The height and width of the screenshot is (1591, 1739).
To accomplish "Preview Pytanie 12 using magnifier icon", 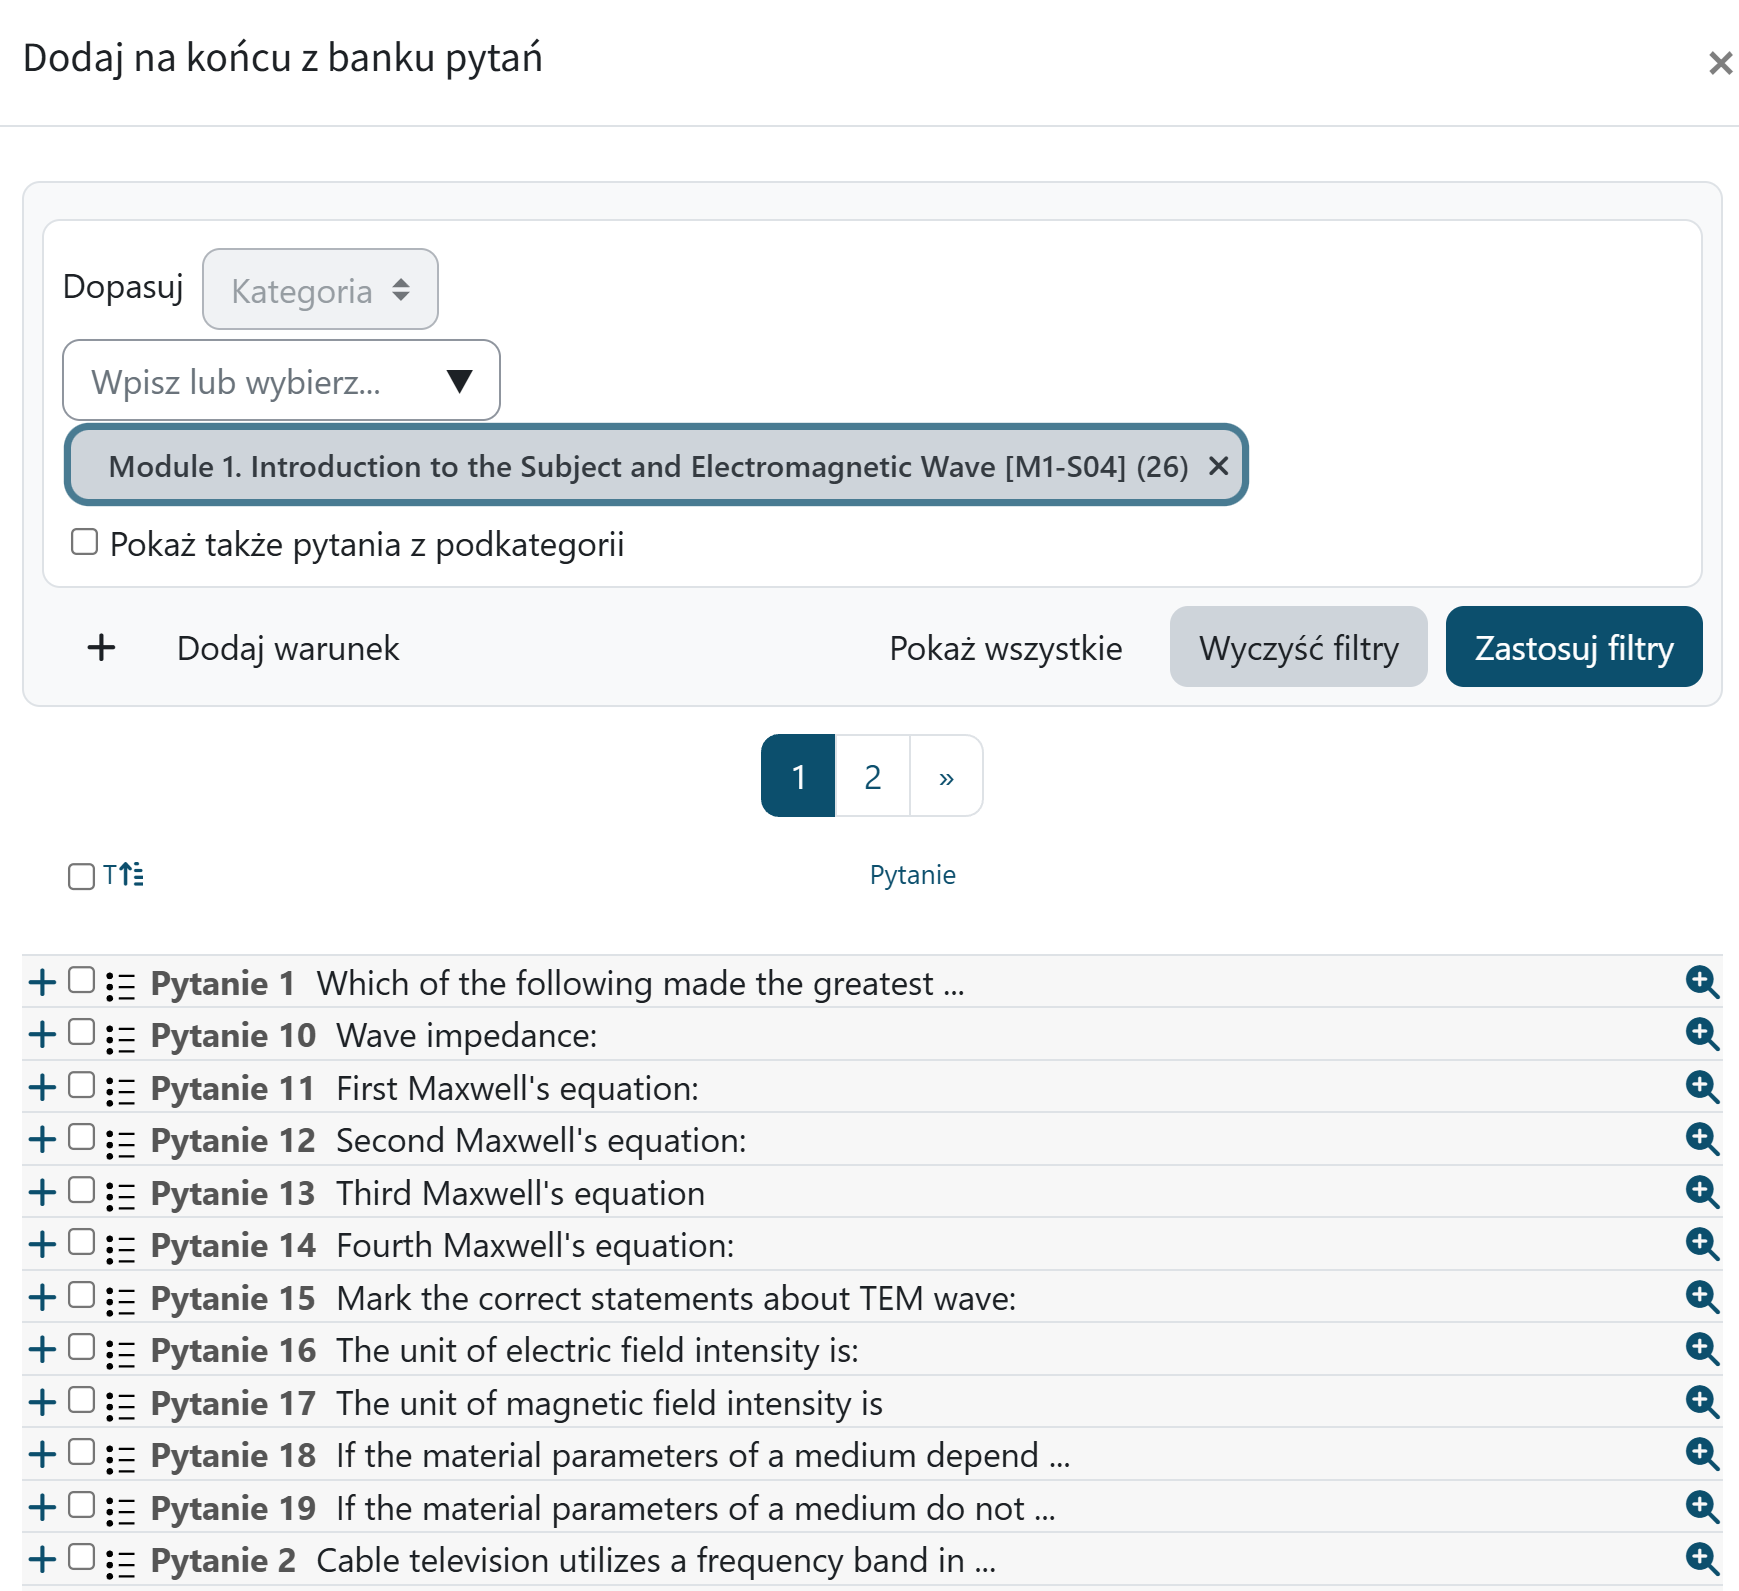I will (x=1701, y=1139).
